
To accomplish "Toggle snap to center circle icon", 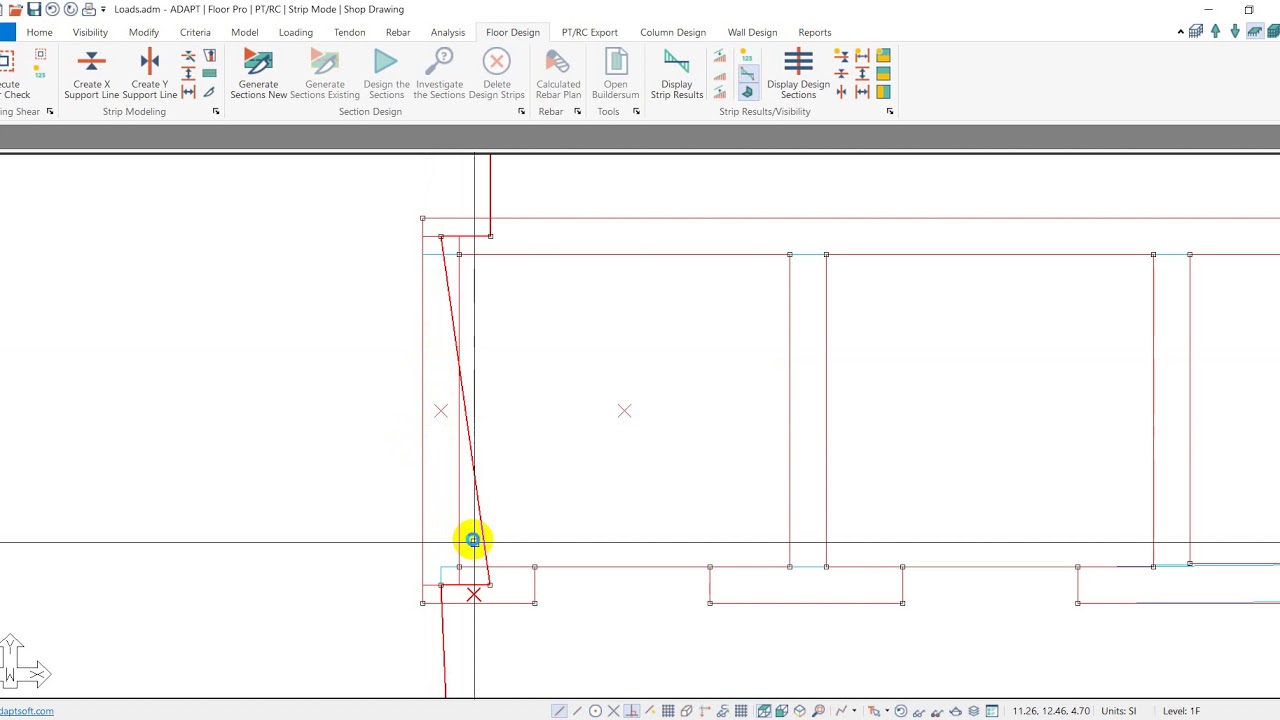I will pos(595,711).
